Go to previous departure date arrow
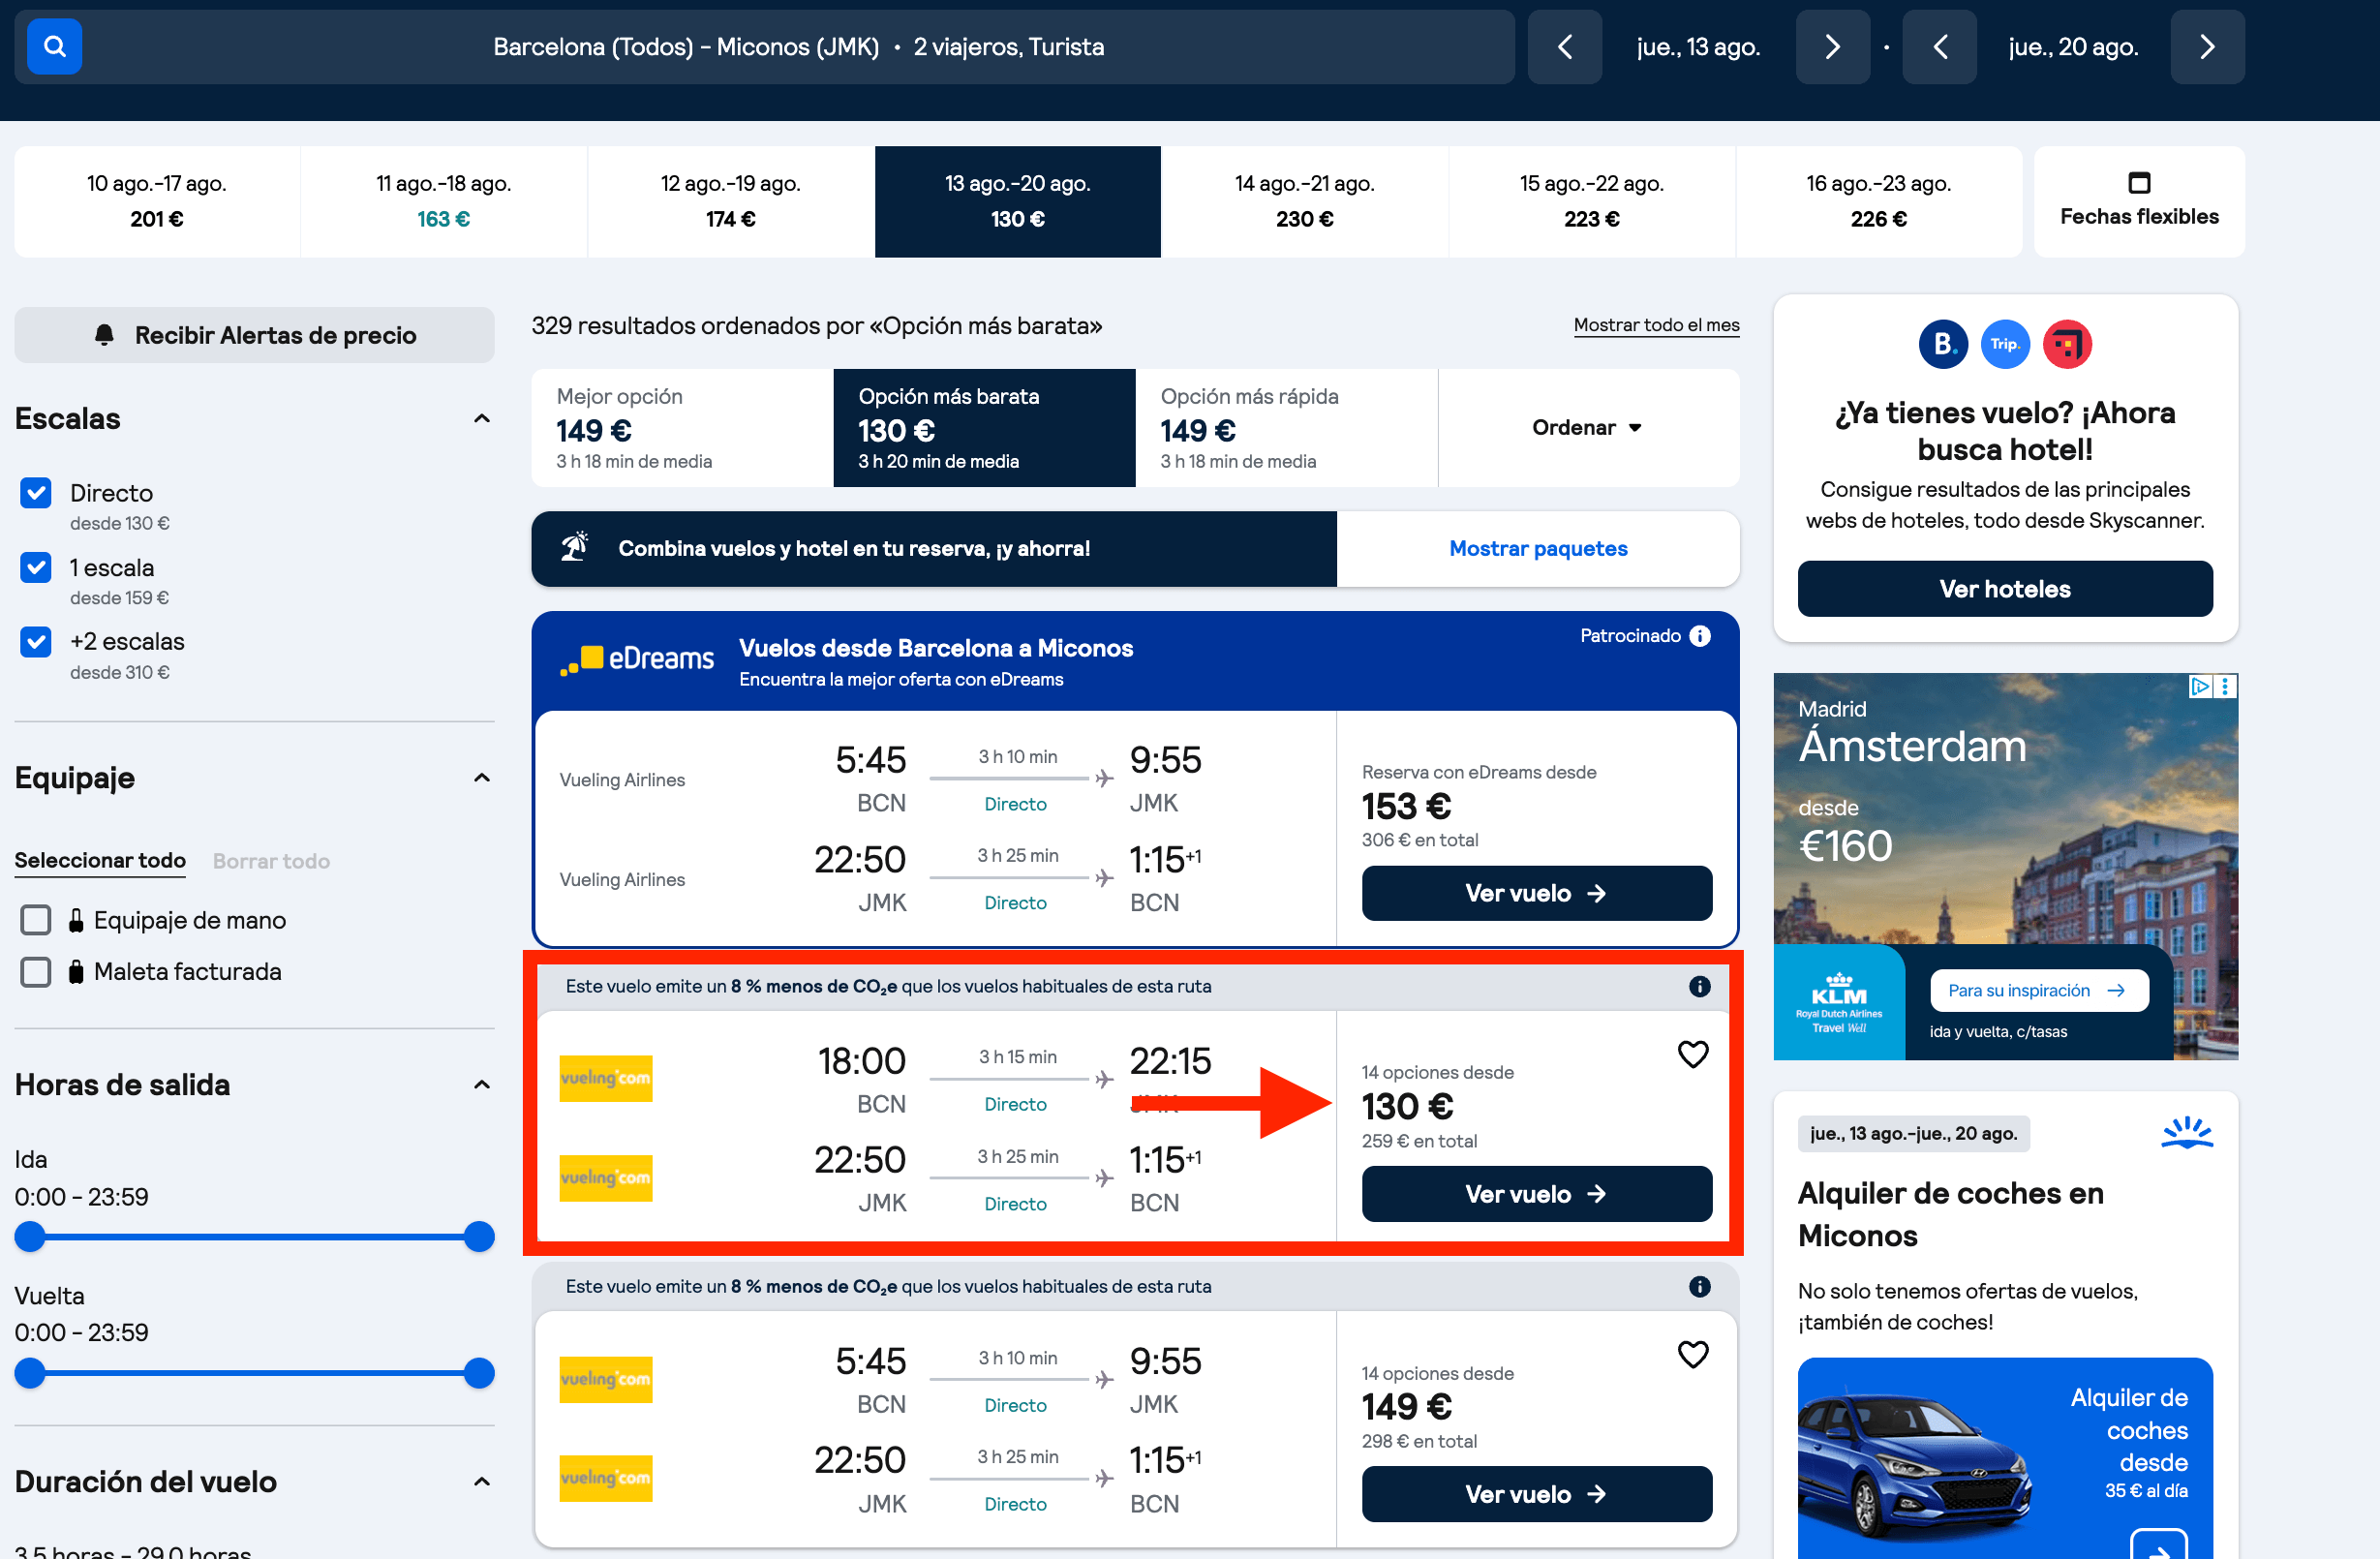 click(1565, 47)
